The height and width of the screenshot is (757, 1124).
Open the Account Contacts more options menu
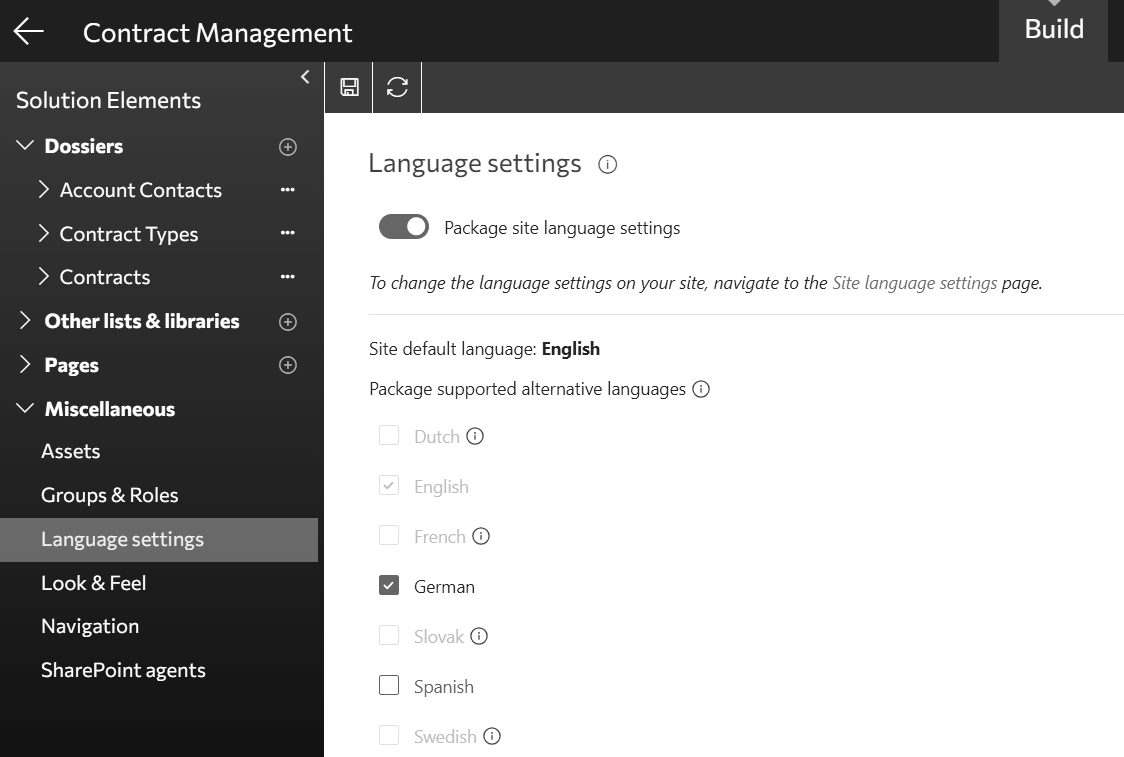pyautogui.click(x=288, y=190)
